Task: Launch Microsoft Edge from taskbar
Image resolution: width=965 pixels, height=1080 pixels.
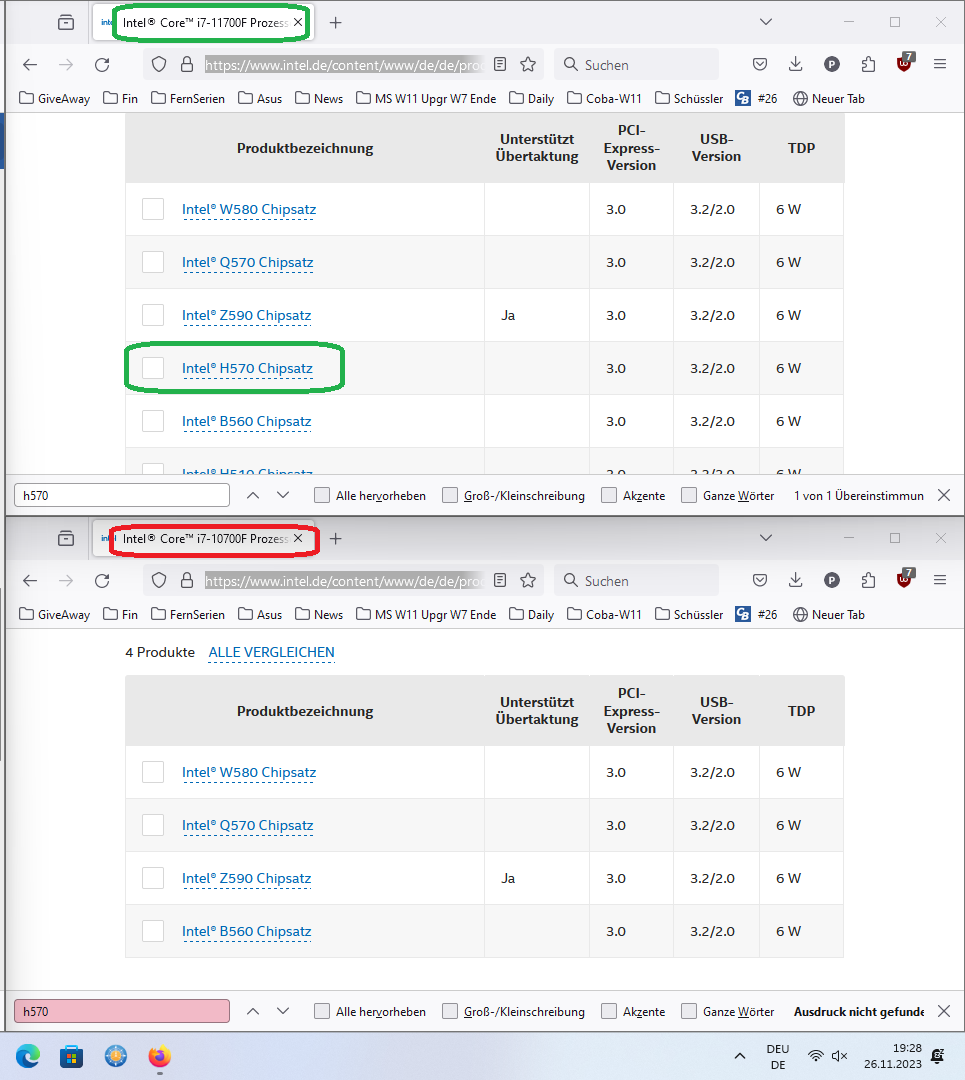Action: (28, 1056)
